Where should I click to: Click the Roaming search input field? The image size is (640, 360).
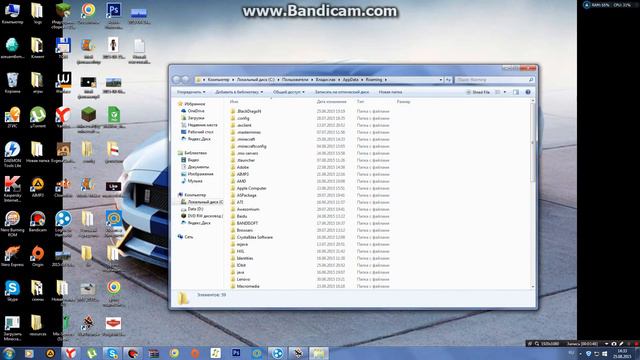point(495,80)
